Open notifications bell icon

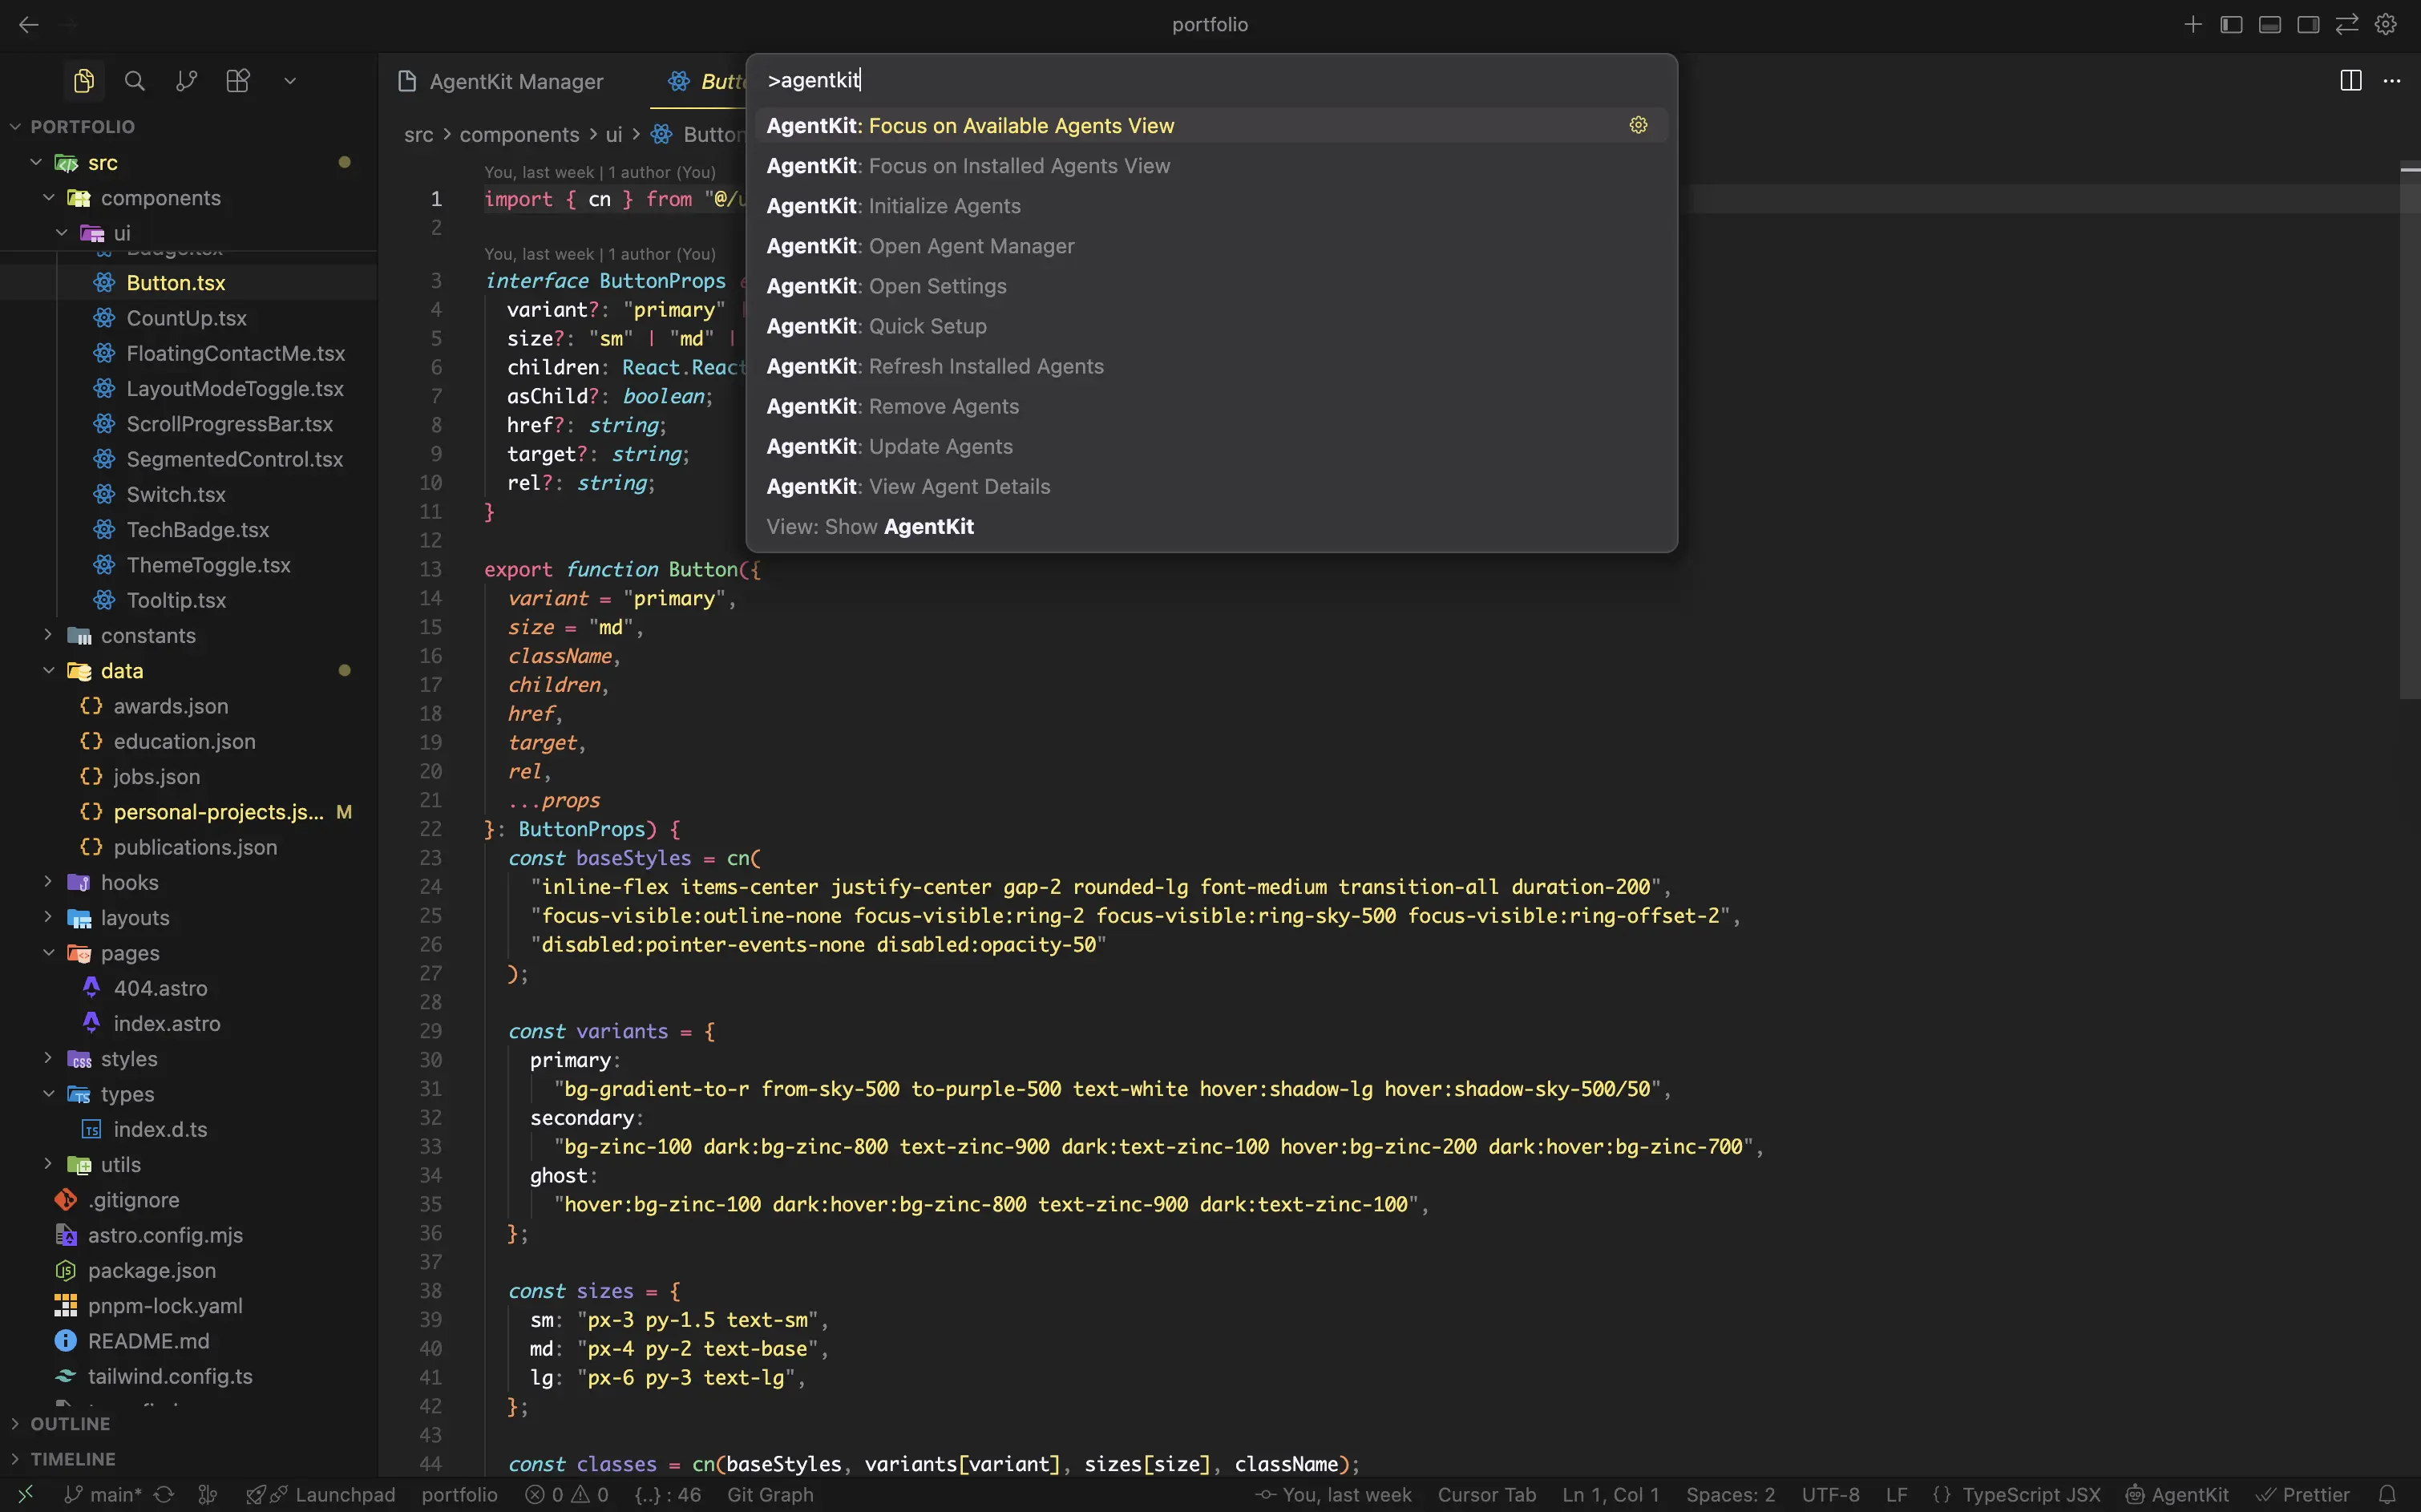[x=2387, y=1495]
